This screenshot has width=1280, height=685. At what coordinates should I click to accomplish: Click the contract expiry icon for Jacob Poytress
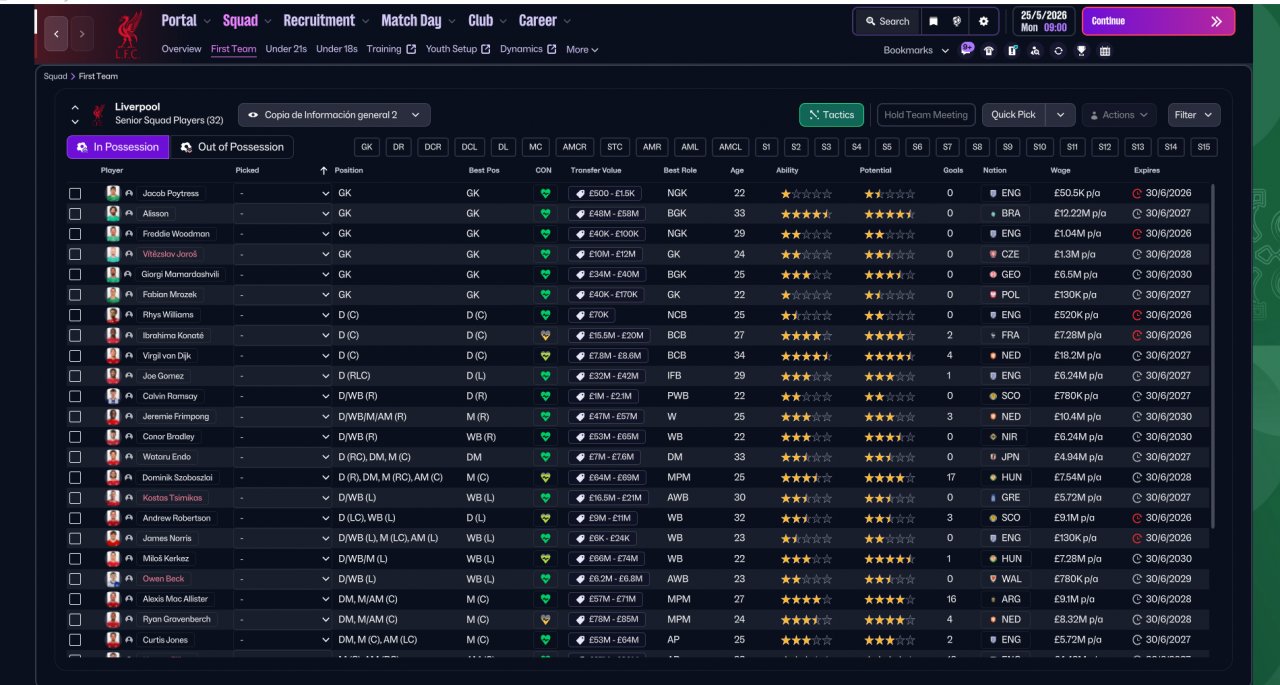pos(1137,194)
